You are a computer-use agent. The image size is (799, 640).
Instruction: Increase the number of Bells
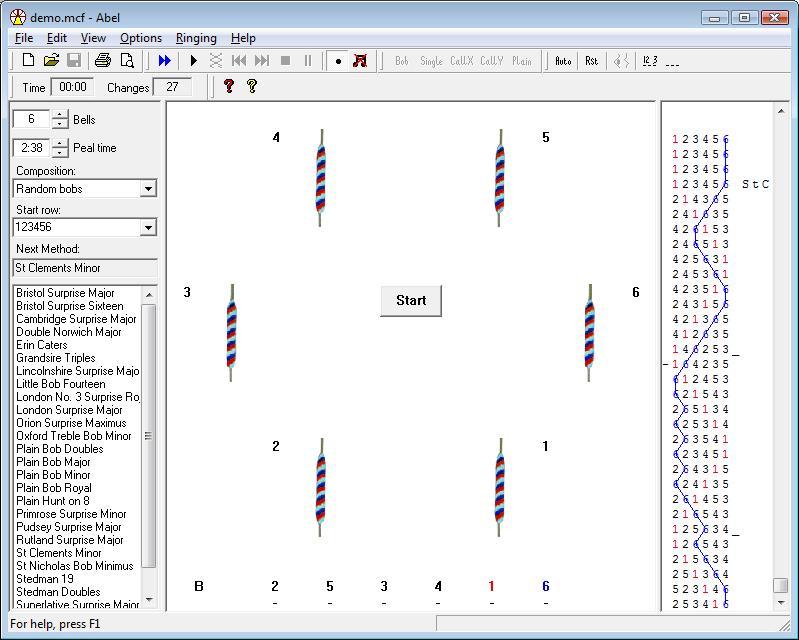tap(60, 115)
